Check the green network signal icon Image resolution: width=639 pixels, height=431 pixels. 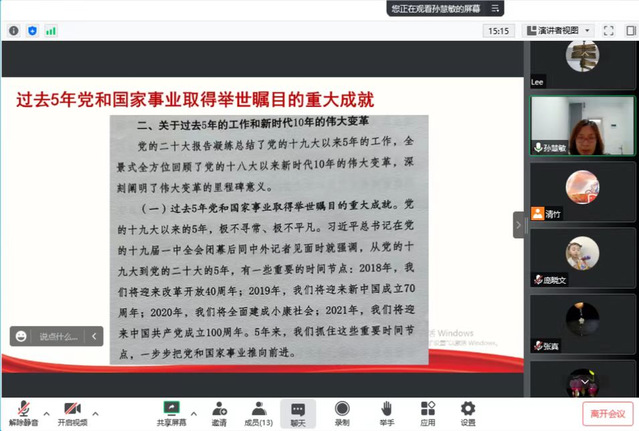pyautogui.click(x=51, y=31)
